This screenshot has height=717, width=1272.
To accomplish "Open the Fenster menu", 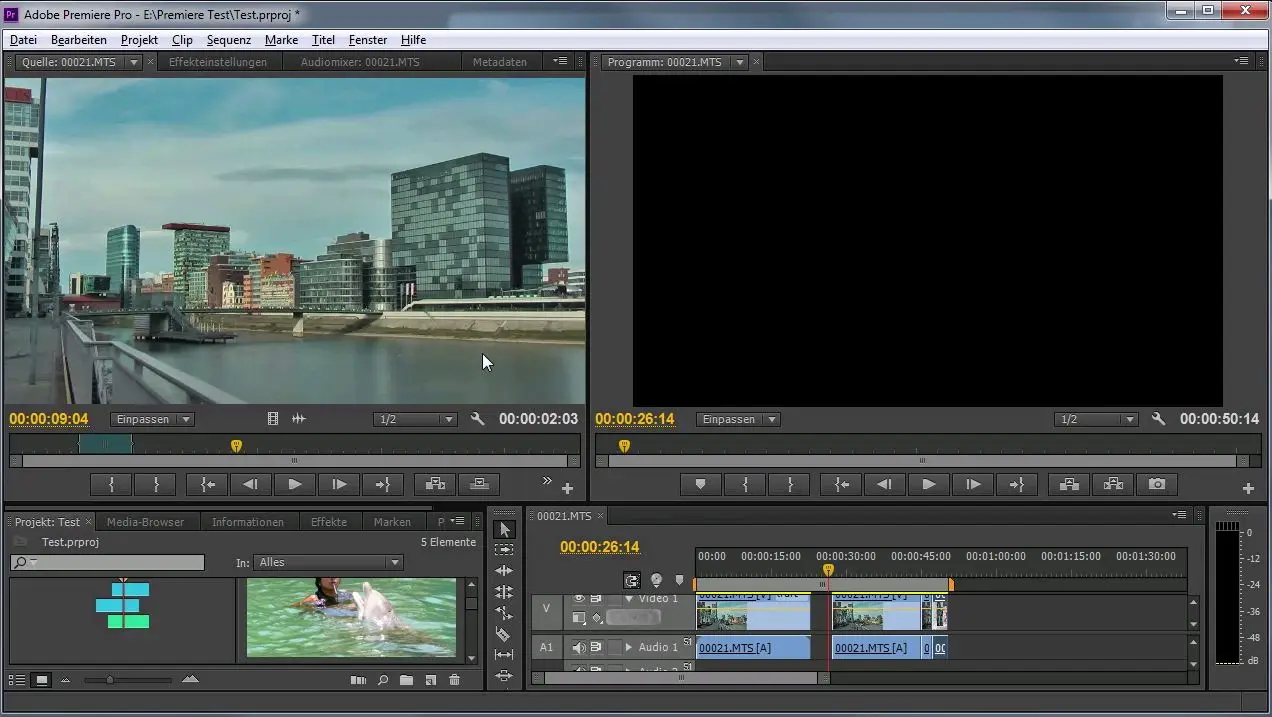I will [x=368, y=40].
